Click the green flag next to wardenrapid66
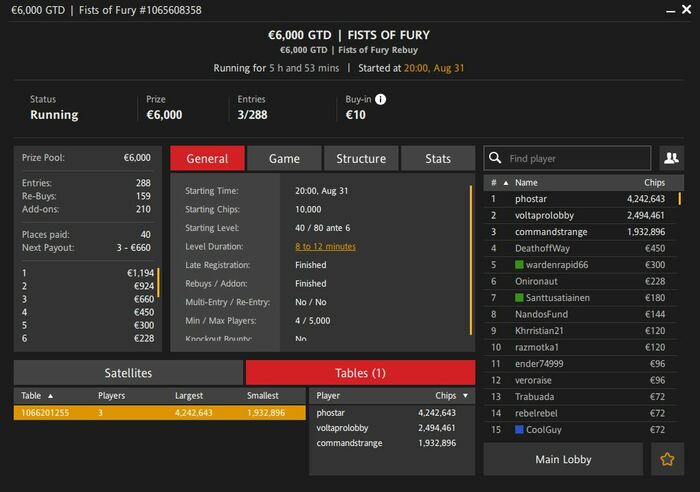Screen dimensions: 700x492 (519, 265)
